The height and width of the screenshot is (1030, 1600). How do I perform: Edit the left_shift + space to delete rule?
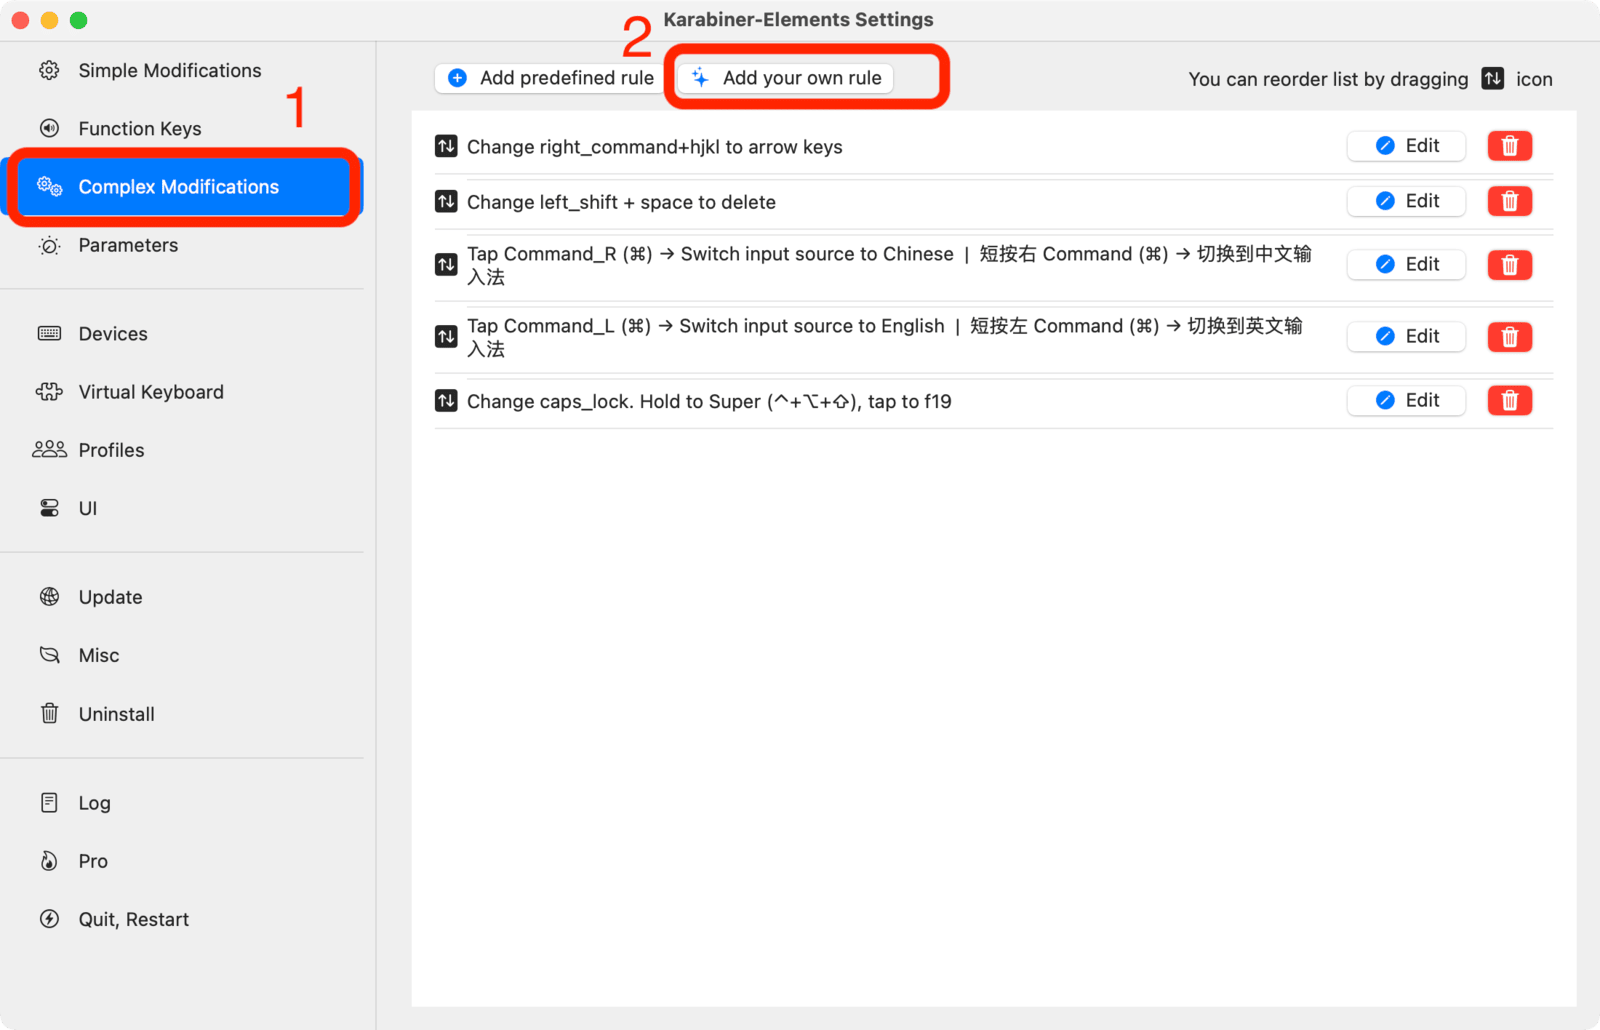1406,201
